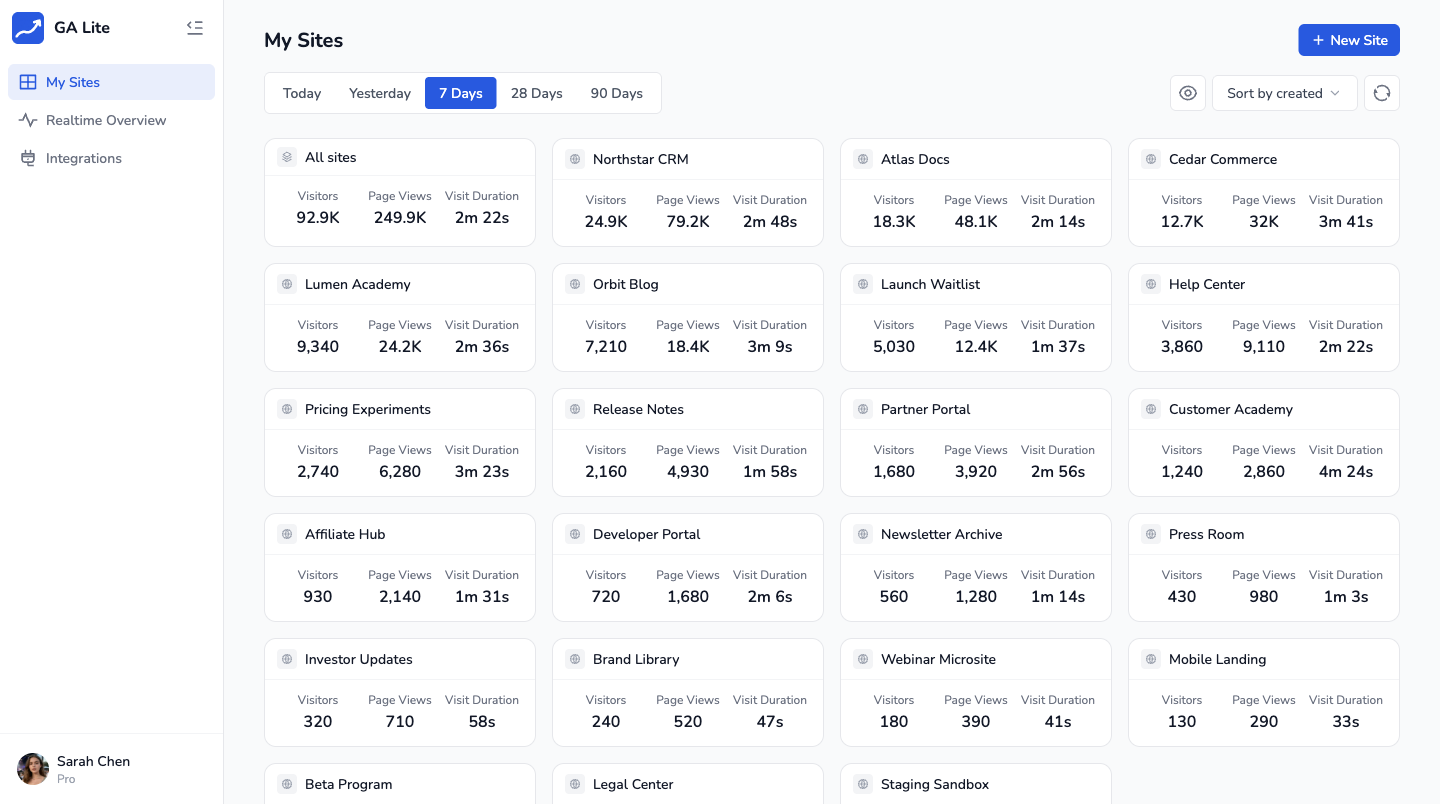Click the Realtime Overview pulse icon
The image size is (1440, 804).
coord(28,120)
